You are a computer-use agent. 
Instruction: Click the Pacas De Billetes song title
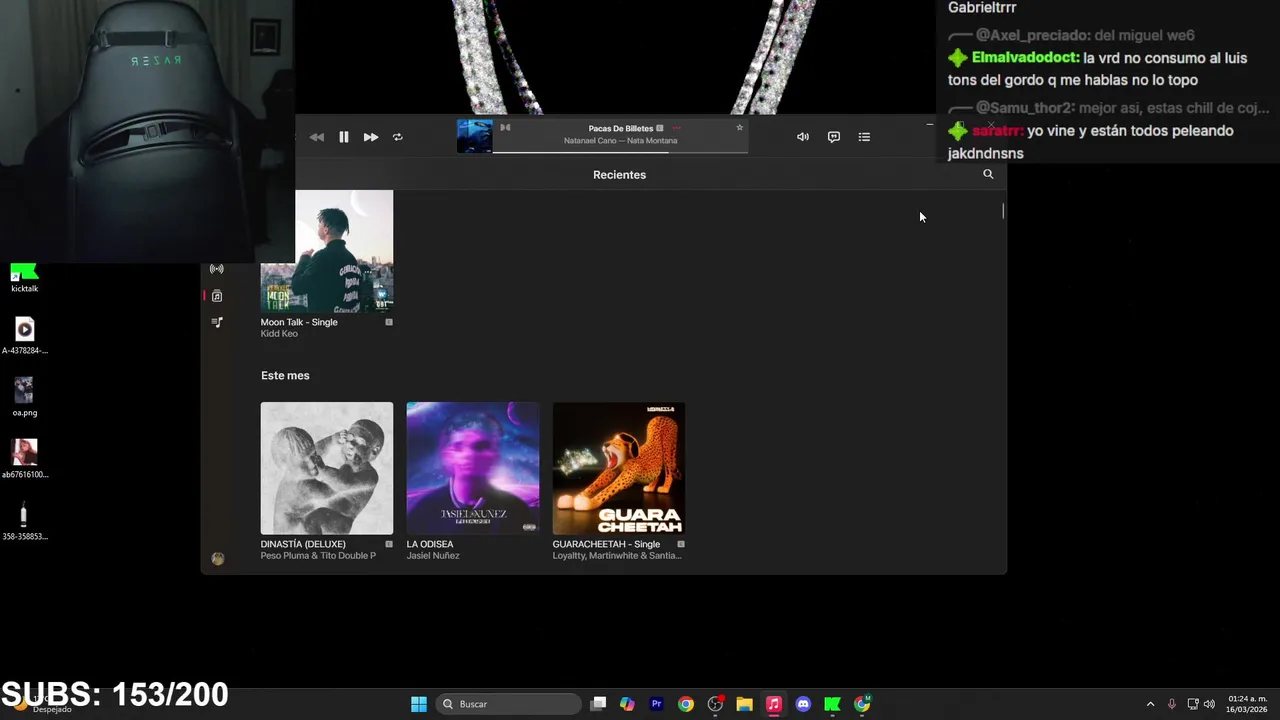(621, 128)
